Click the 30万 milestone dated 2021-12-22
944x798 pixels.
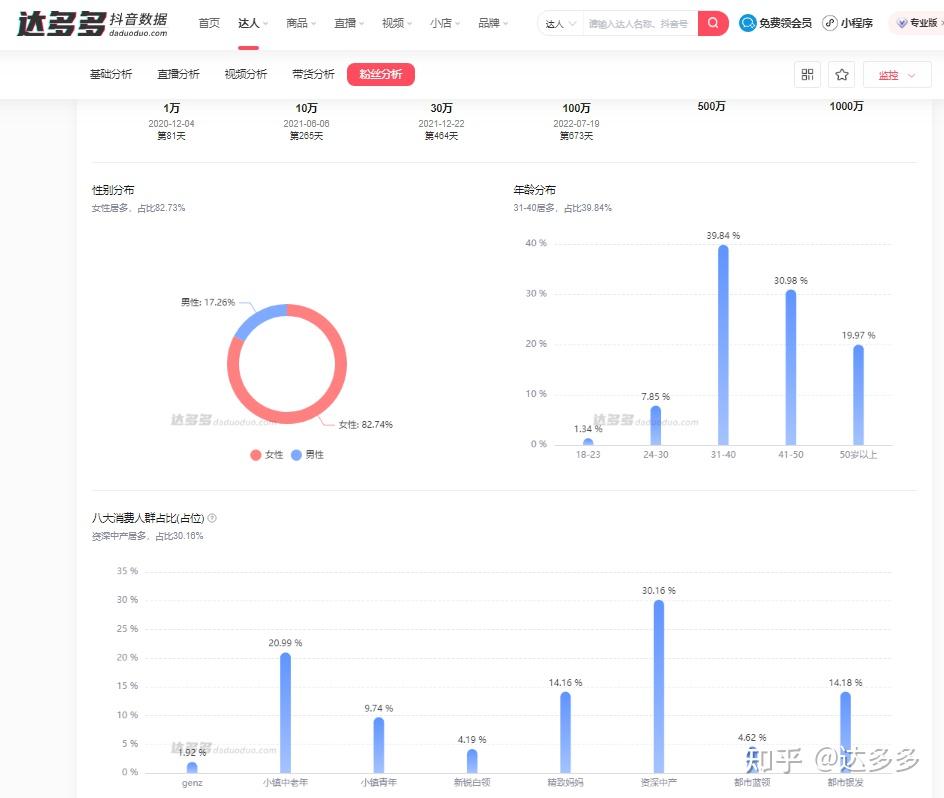point(441,121)
